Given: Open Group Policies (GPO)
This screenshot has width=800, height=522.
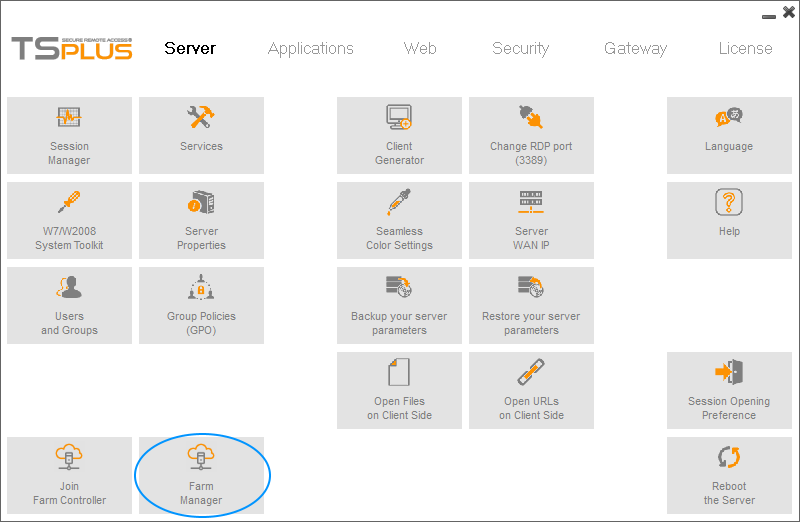Looking at the screenshot, I should pos(201,305).
